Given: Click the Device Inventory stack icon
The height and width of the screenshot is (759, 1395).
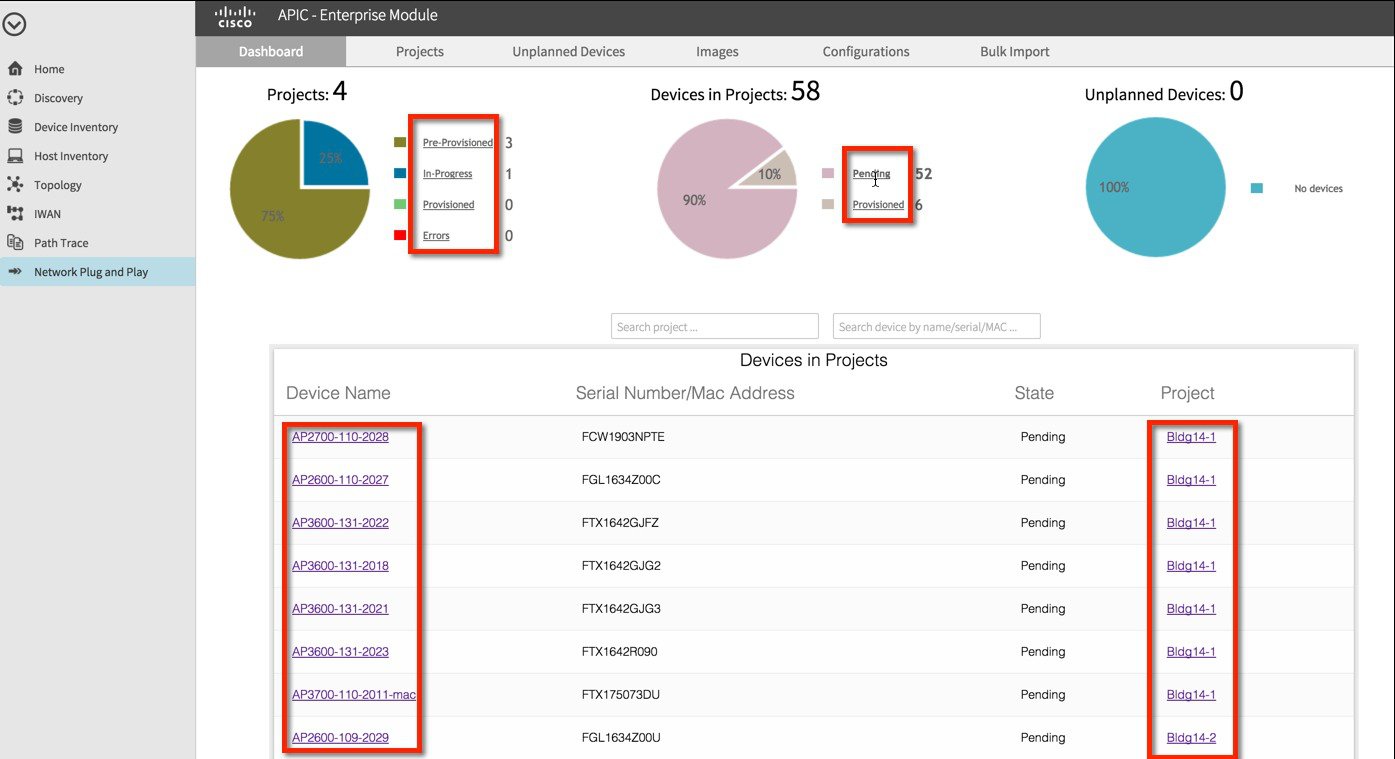Looking at the screenshot, I should tap(15, 127).
